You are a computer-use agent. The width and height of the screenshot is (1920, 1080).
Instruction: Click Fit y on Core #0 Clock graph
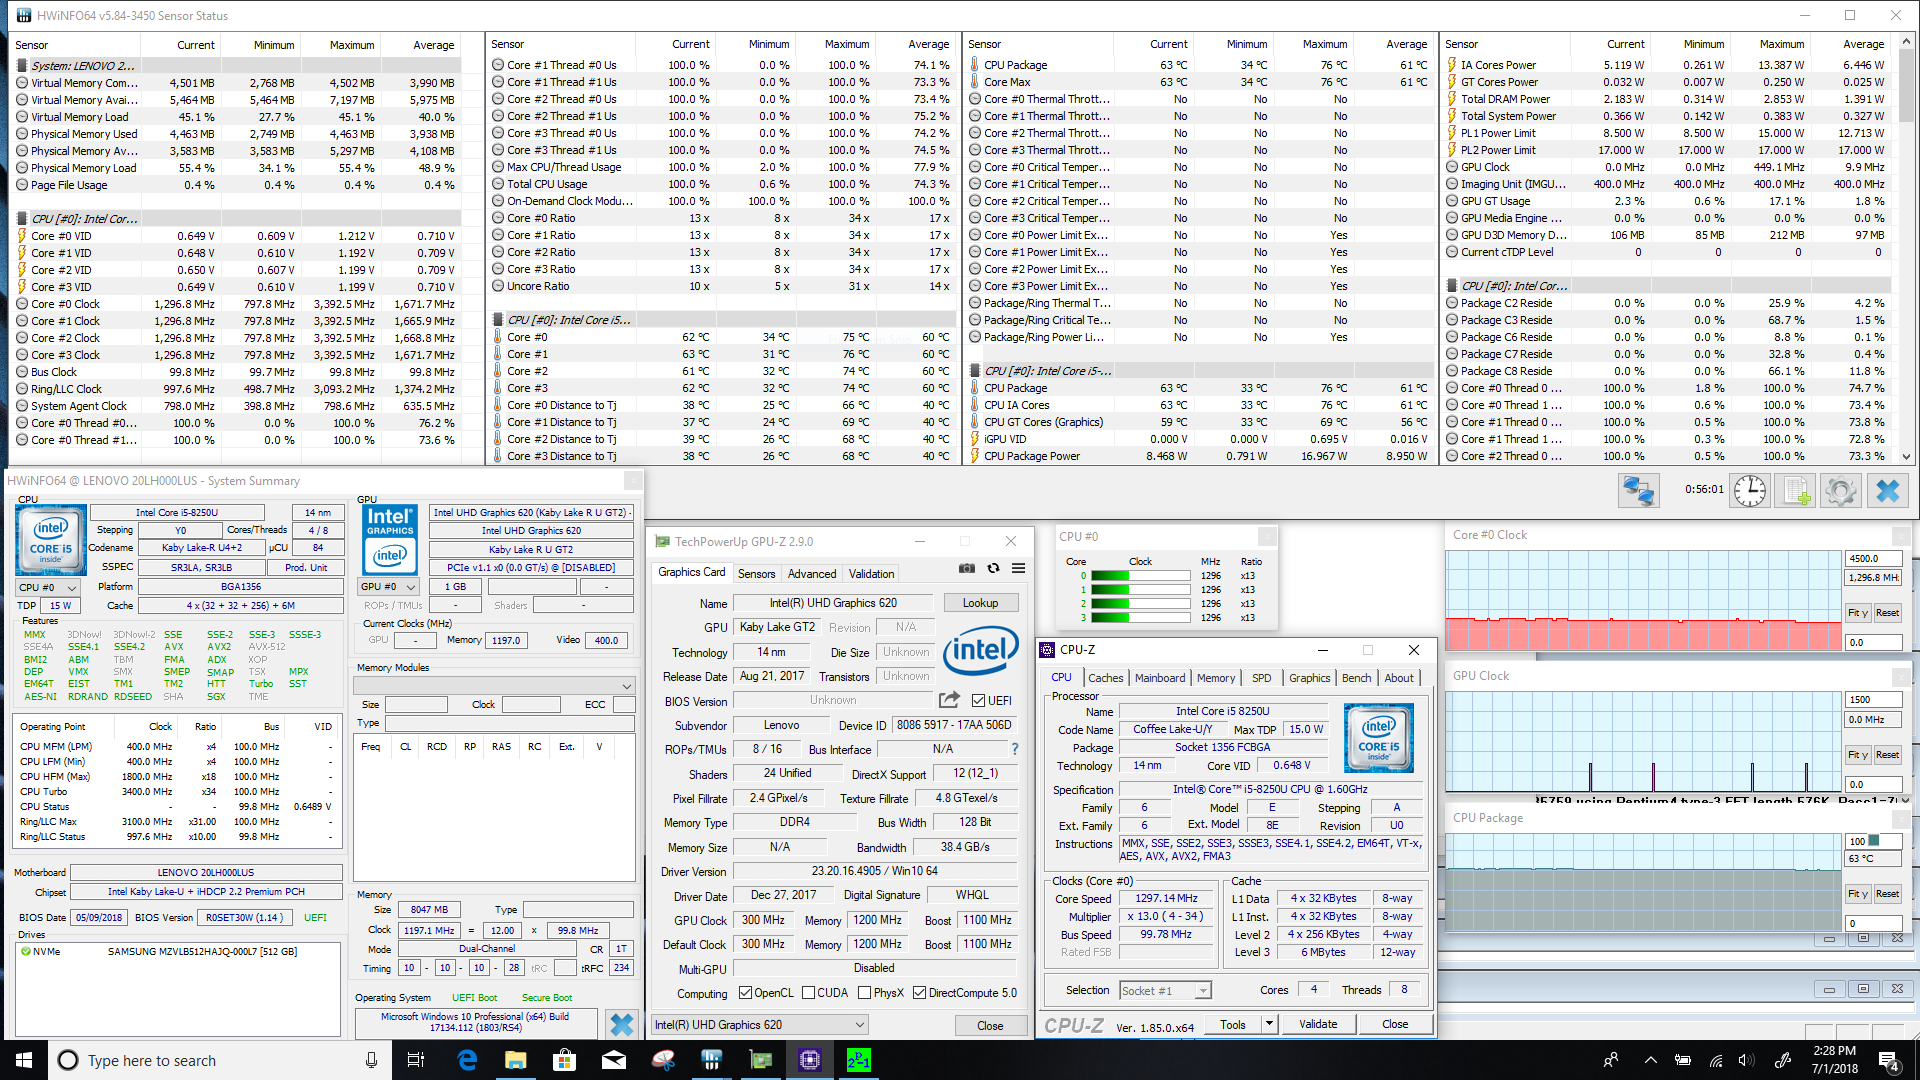pos(1858,613)
